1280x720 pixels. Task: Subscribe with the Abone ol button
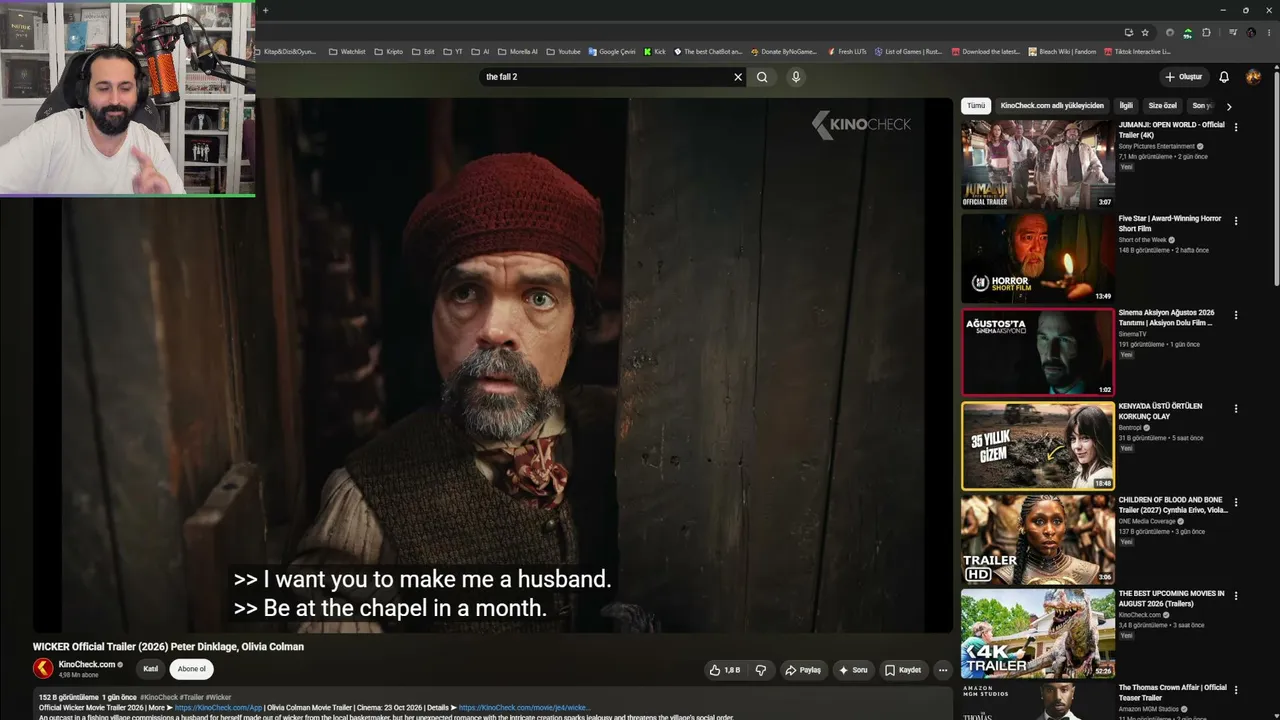pos(191,669)
